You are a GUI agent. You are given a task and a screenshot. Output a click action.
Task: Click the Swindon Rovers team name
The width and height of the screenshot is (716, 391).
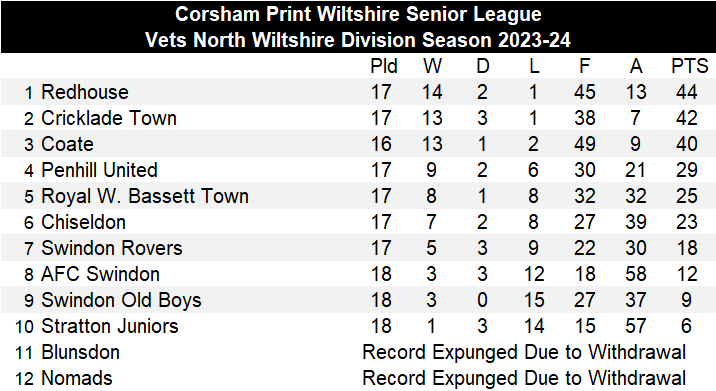coord(112,248)
